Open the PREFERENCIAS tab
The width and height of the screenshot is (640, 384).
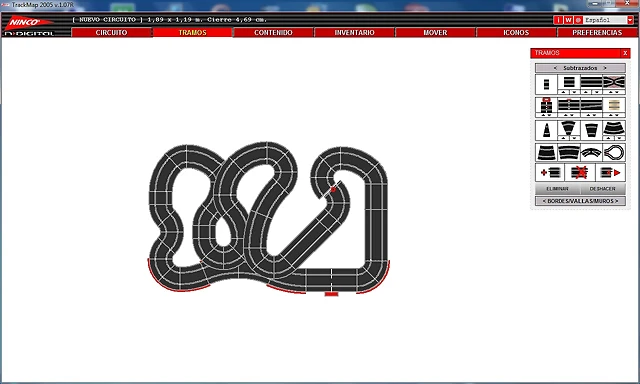tap(597, 33)
